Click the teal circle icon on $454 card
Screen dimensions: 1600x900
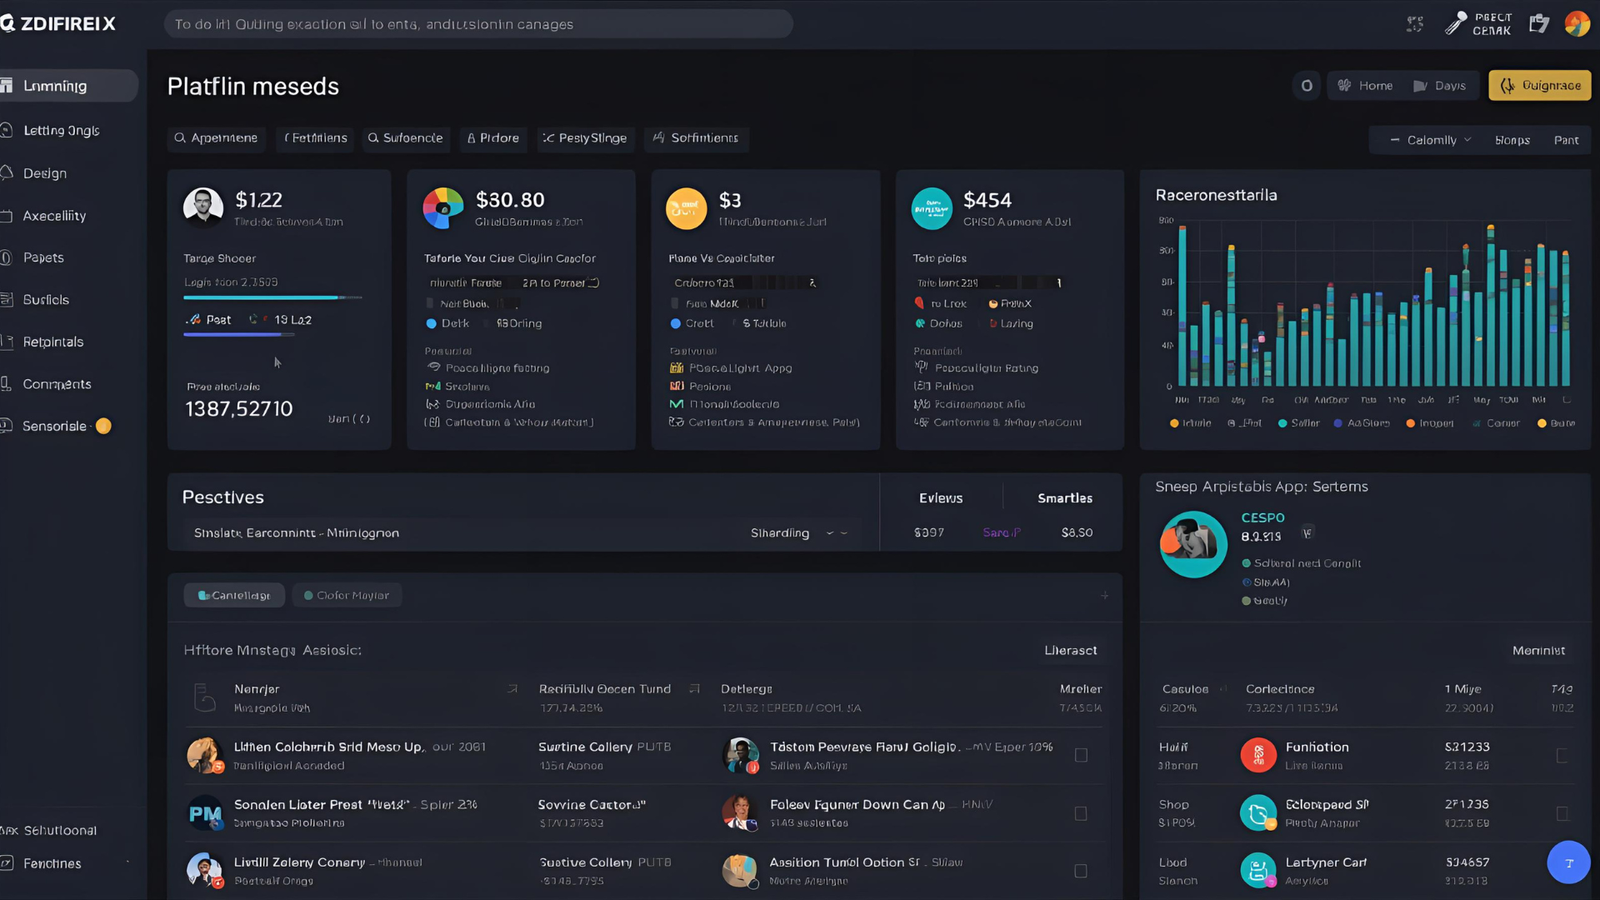(x=931, y=208)
